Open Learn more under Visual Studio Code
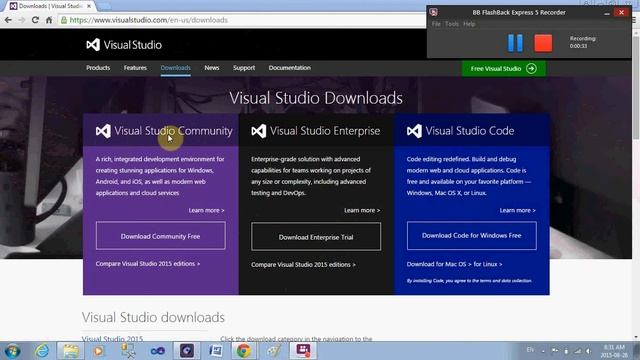 (518, 210)
